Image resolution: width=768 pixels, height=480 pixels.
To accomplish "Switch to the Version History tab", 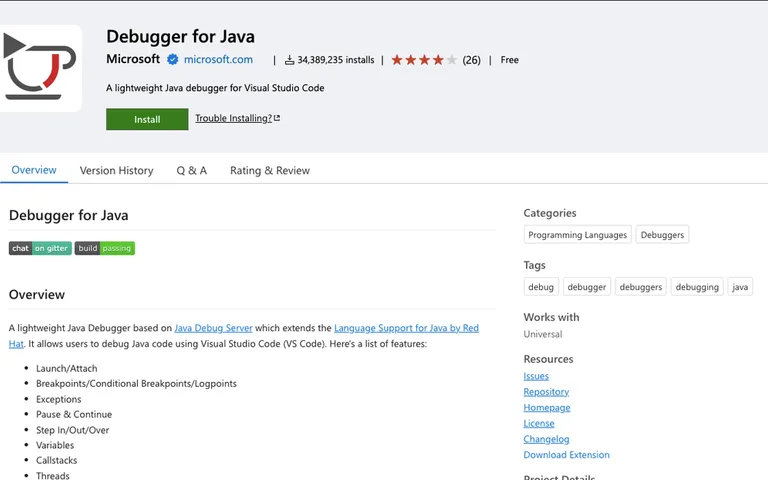I will [117, 170].
